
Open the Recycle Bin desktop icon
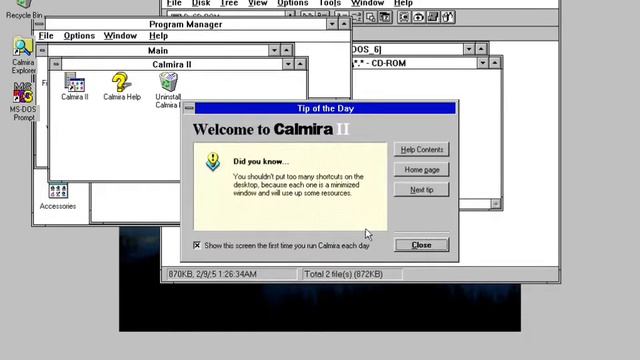24,9
